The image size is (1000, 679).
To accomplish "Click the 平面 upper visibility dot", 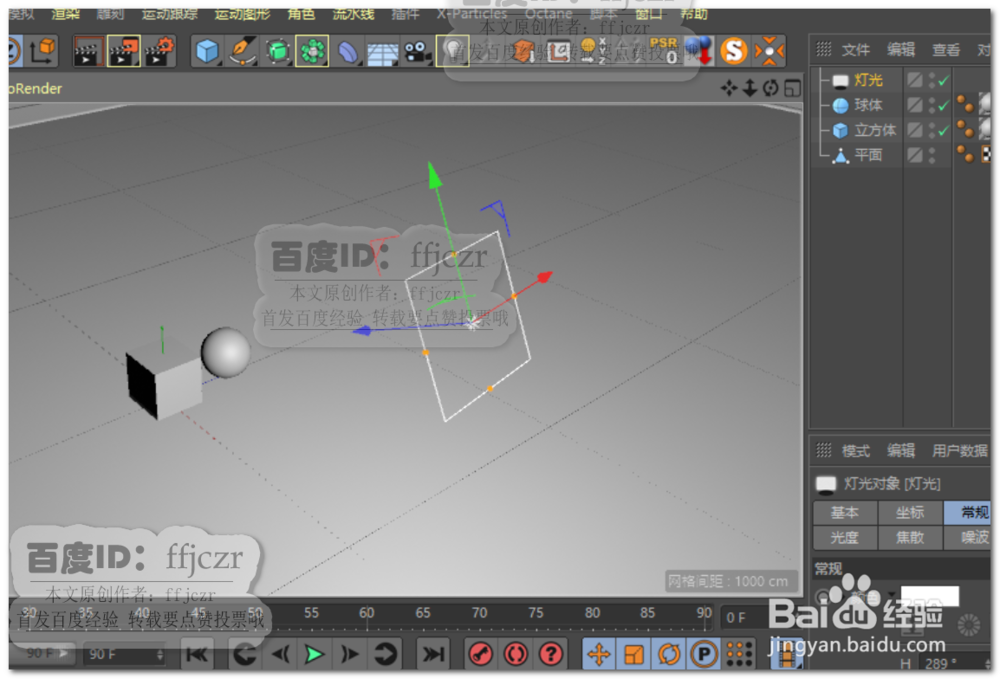I will click(932, 148).
